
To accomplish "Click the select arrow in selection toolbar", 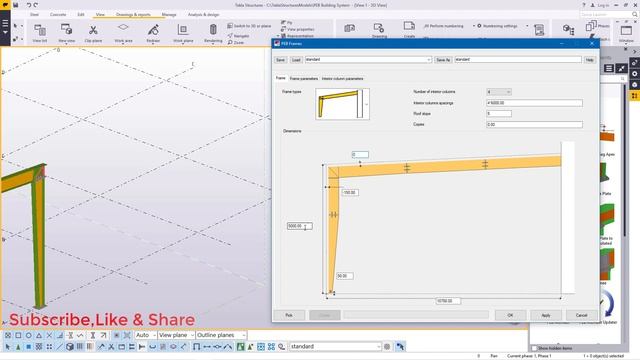I will pyautogui.click(x=7, y=347).
